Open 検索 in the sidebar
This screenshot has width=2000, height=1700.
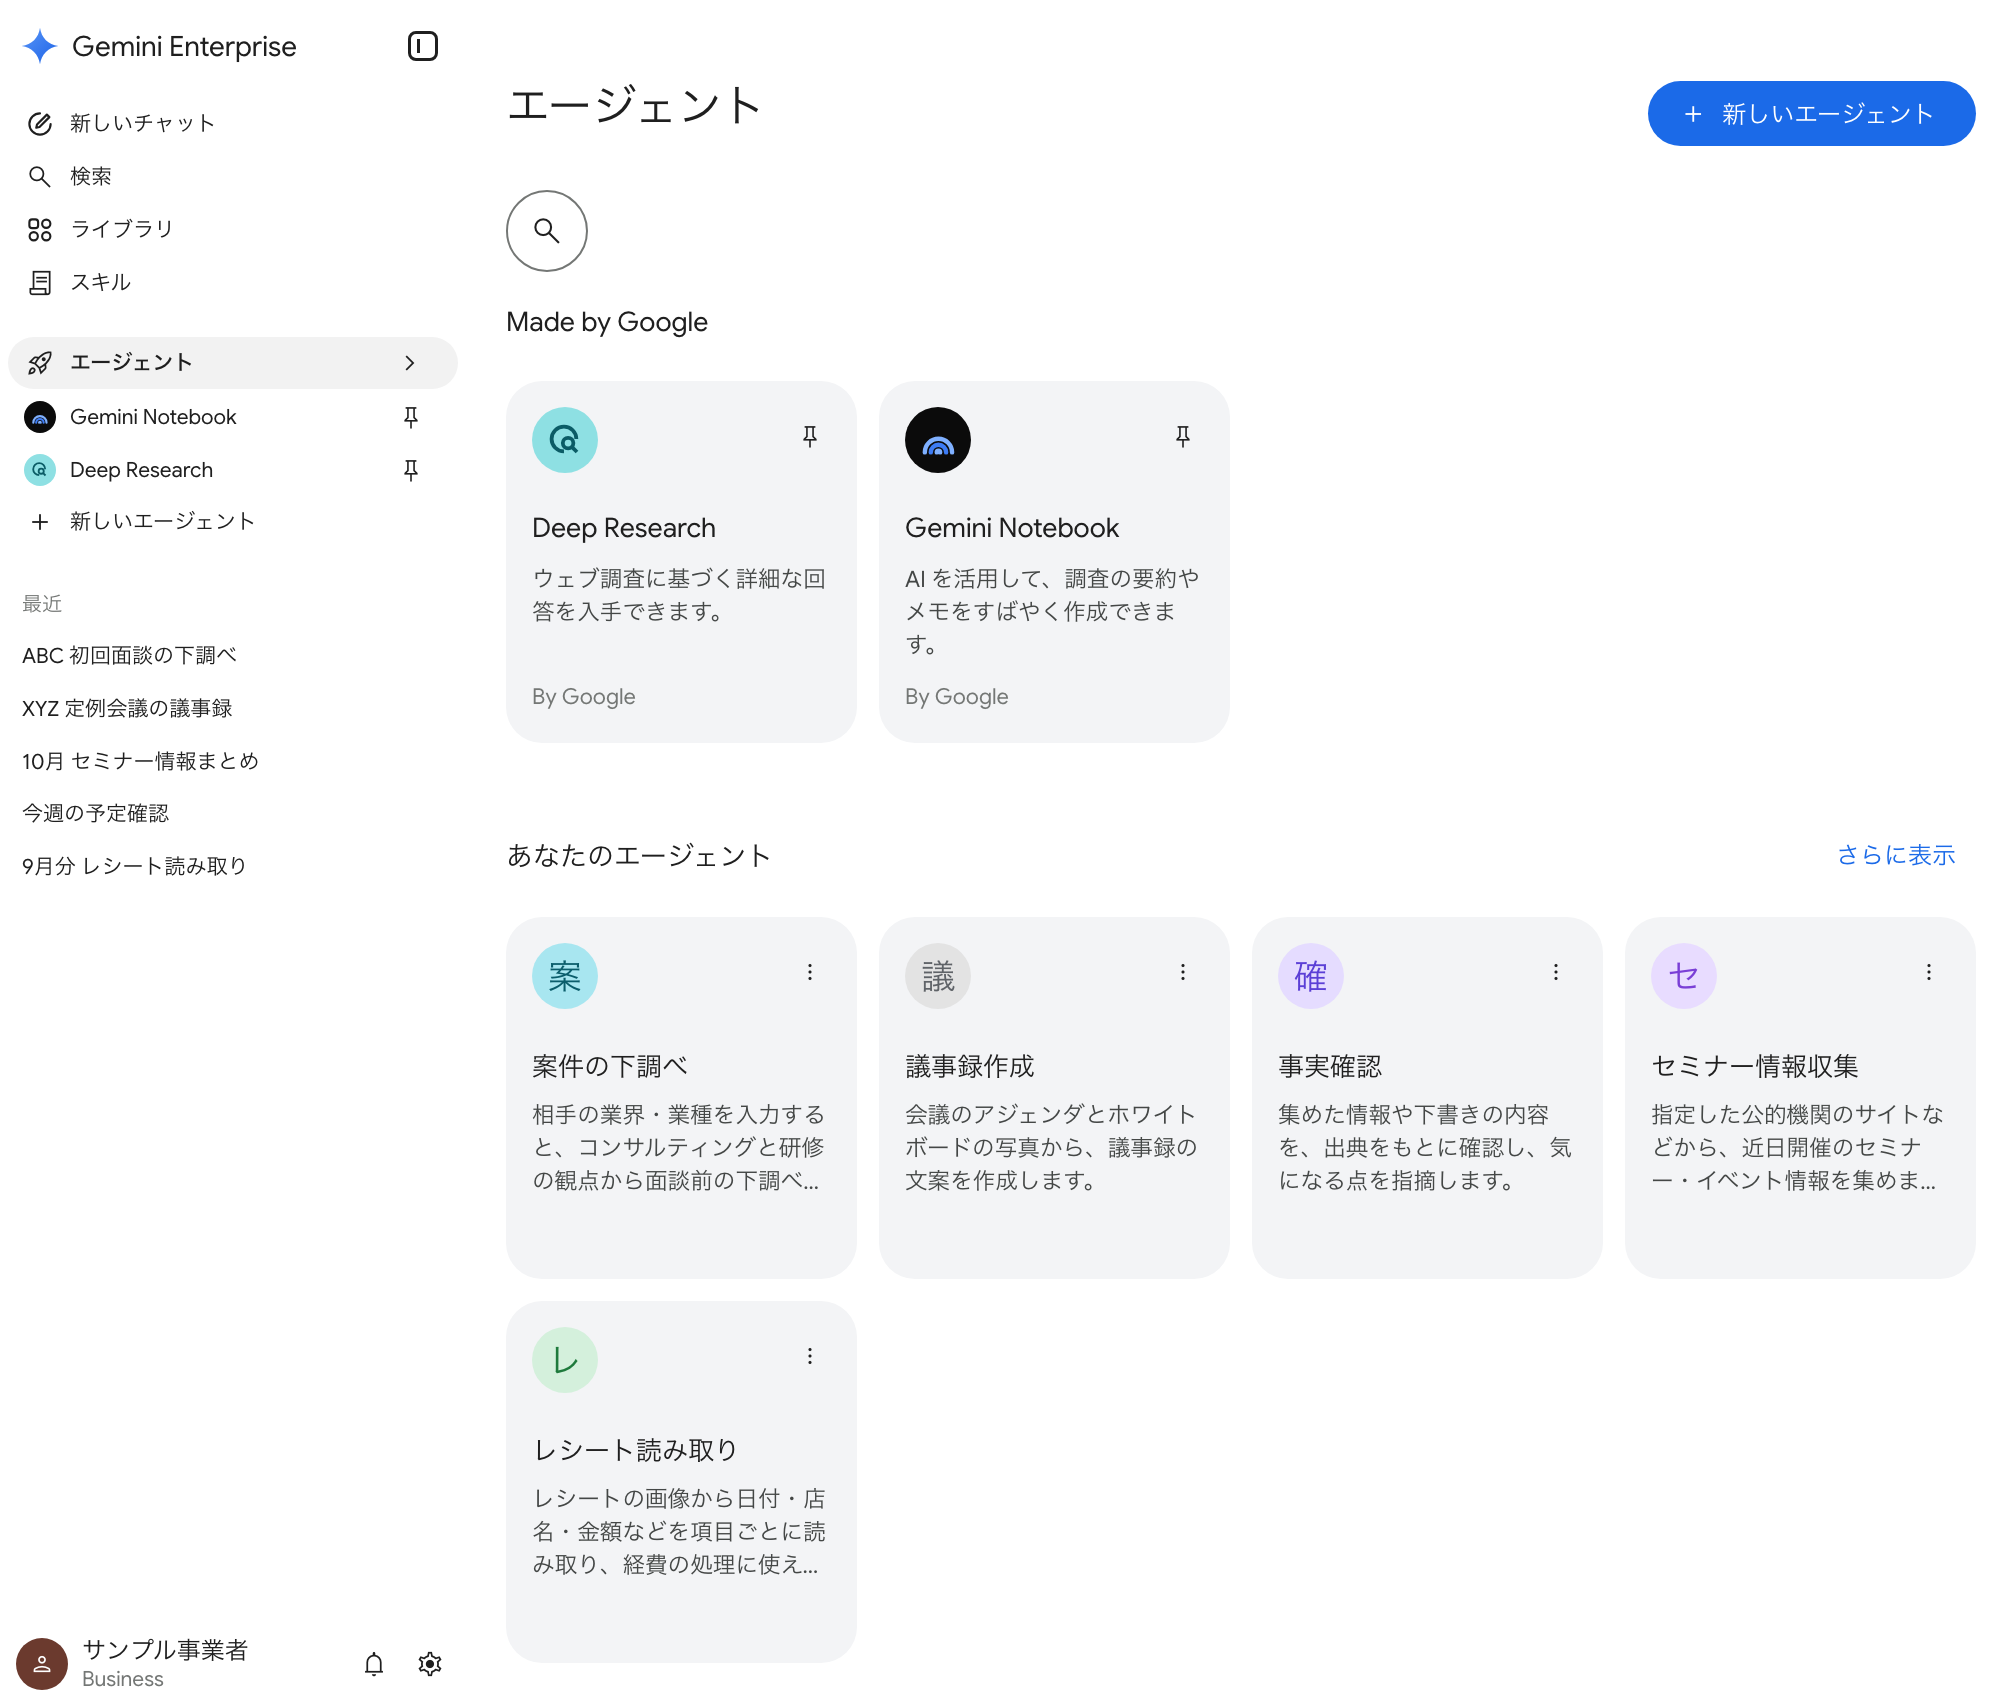tap(232, 176)
